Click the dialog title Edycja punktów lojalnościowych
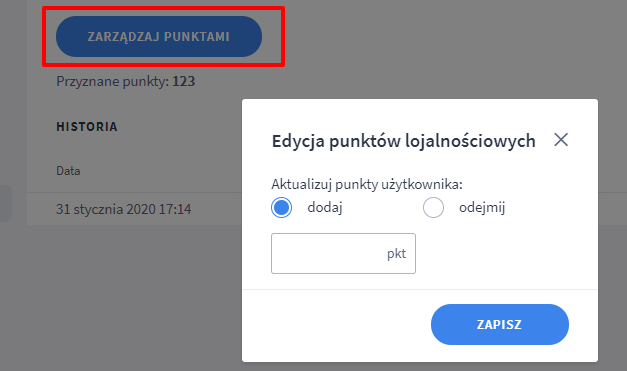Screen dimensions: 627x371 coord(403,141)
